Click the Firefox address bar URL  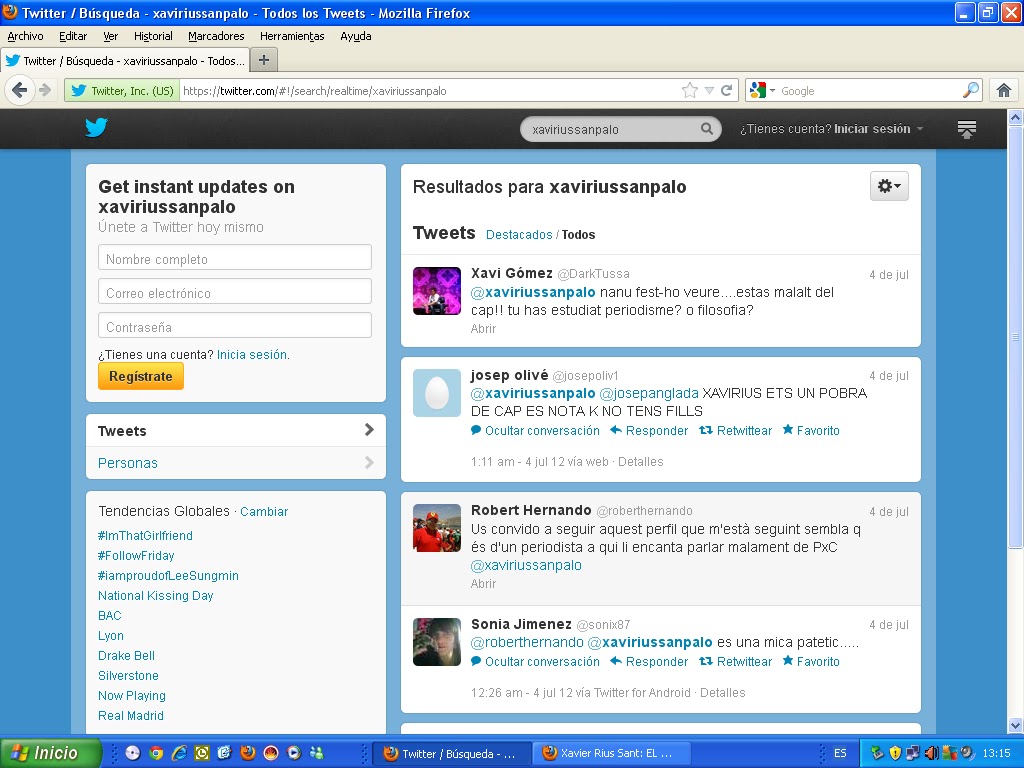(x=428, y=91)
